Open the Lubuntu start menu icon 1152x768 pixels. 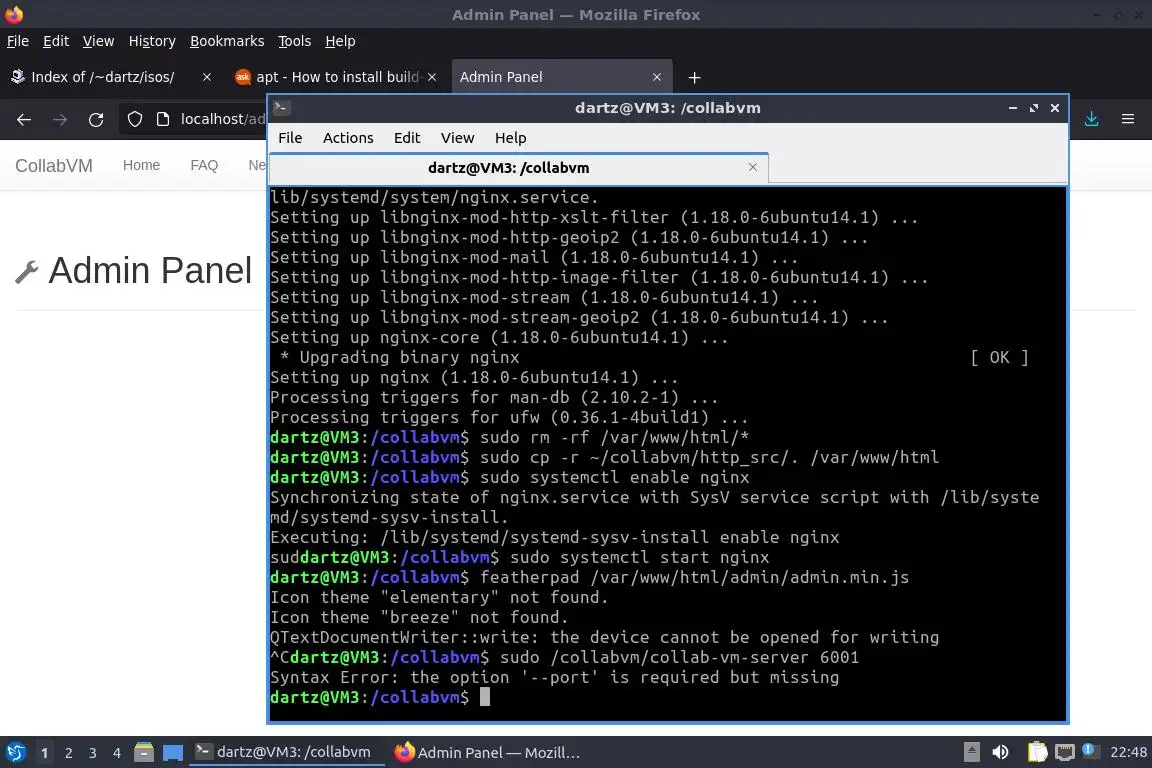point(15,753)
